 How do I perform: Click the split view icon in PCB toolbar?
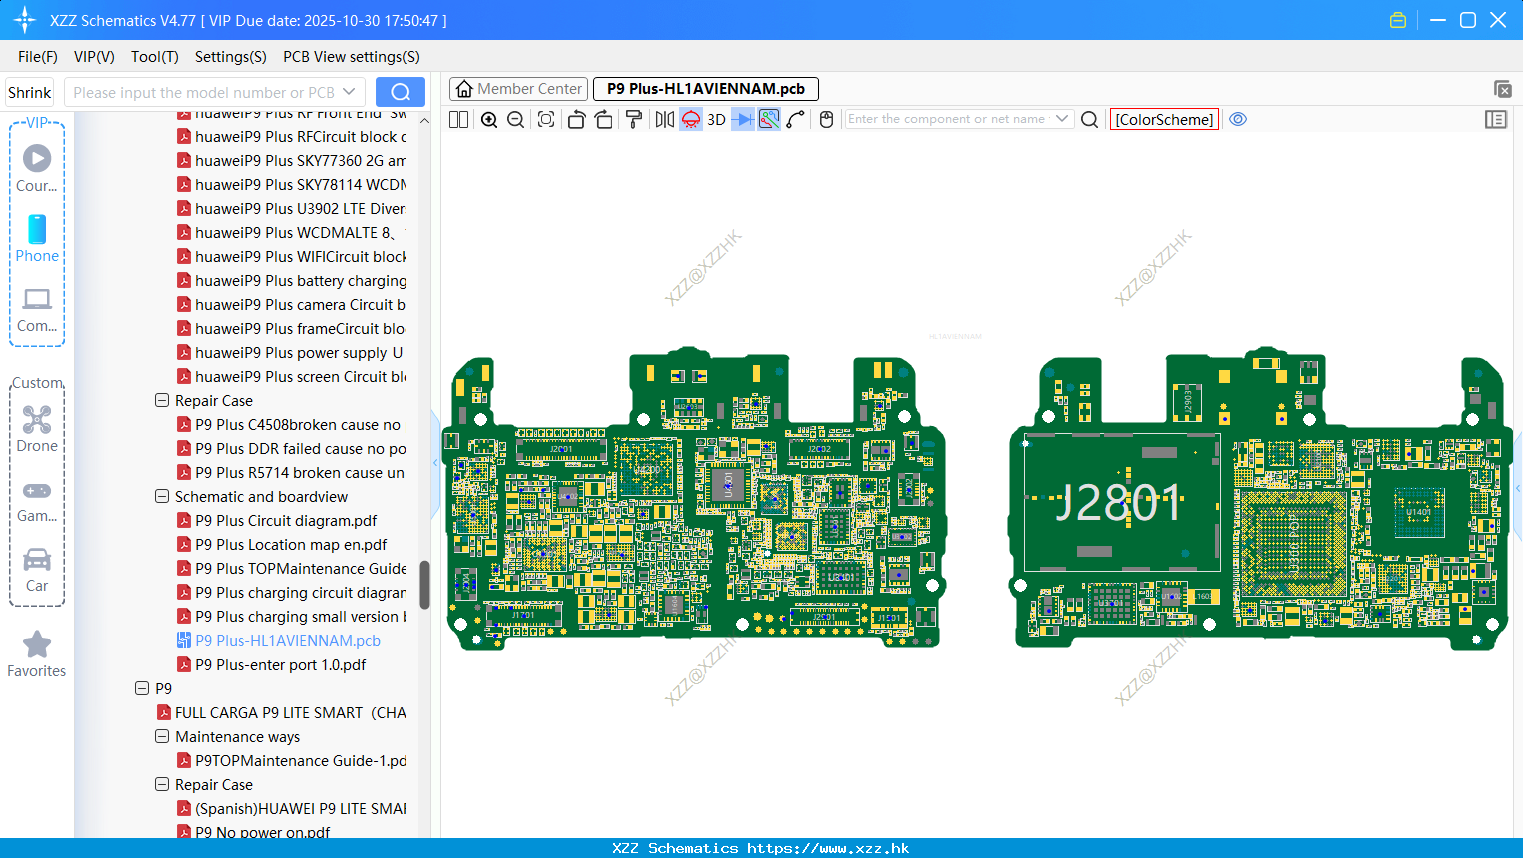pyautogui.click(x=458, y=120)
